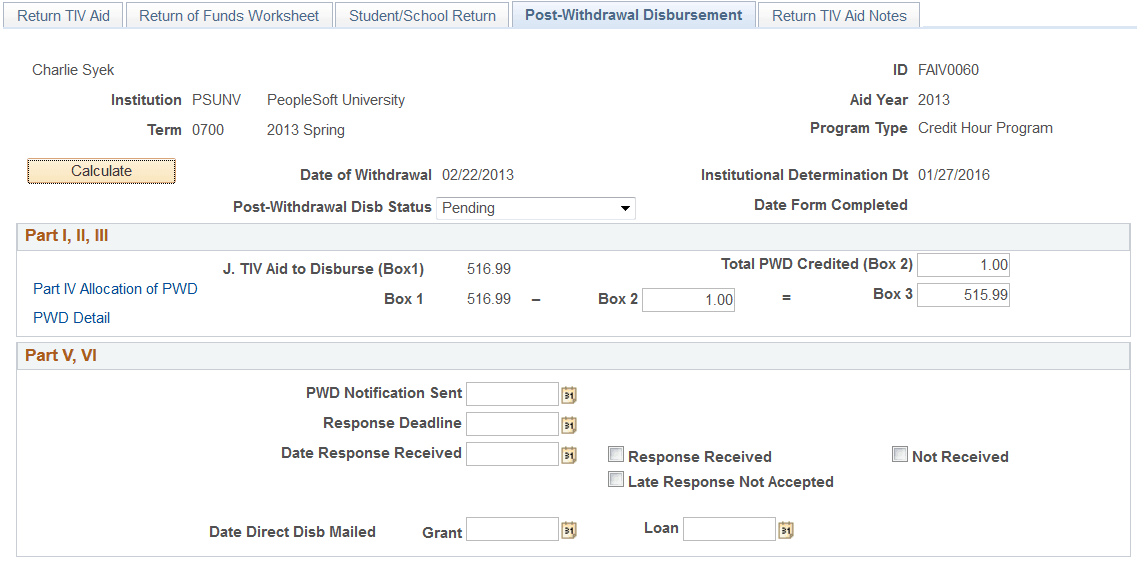Check the Response Received checkbox

(616, 455)
